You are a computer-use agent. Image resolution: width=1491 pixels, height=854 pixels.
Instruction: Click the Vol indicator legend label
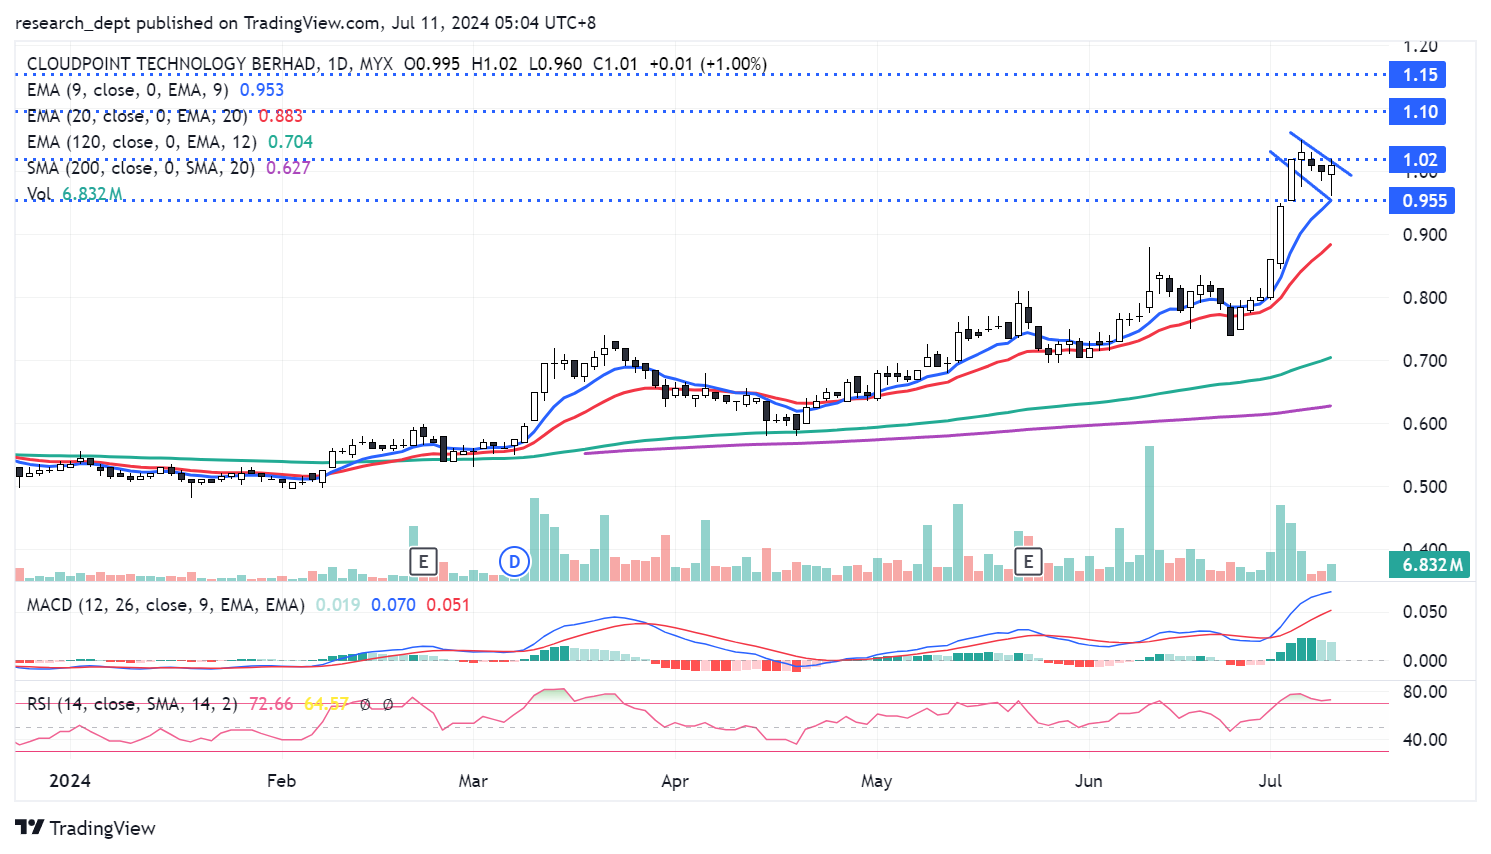pyautogui.click(x=40, y=194)
